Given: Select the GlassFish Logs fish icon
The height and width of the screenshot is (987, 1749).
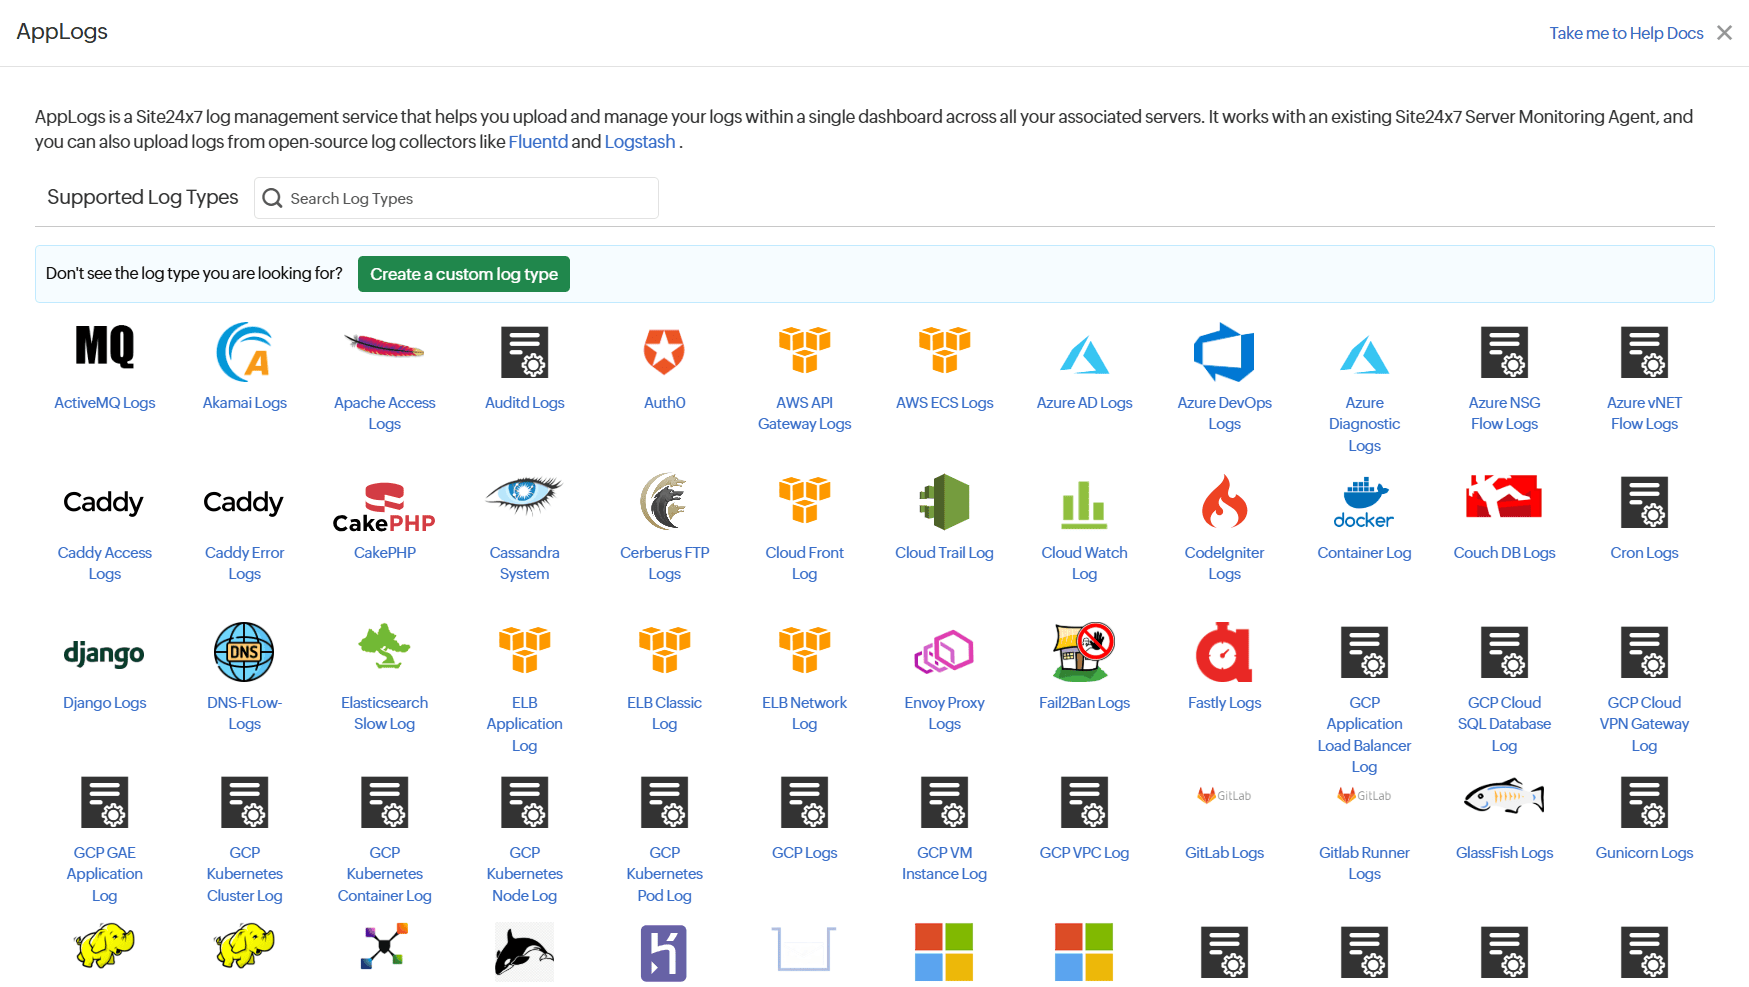Looking at the screenshot, I should [1504, 797].
